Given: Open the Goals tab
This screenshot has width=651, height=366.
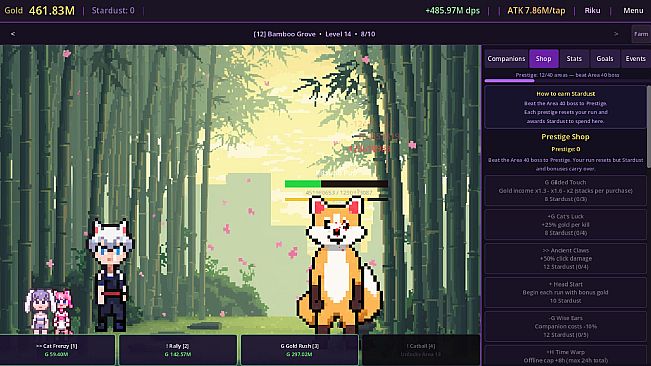Looking at the screenshot, I should 604,59.
